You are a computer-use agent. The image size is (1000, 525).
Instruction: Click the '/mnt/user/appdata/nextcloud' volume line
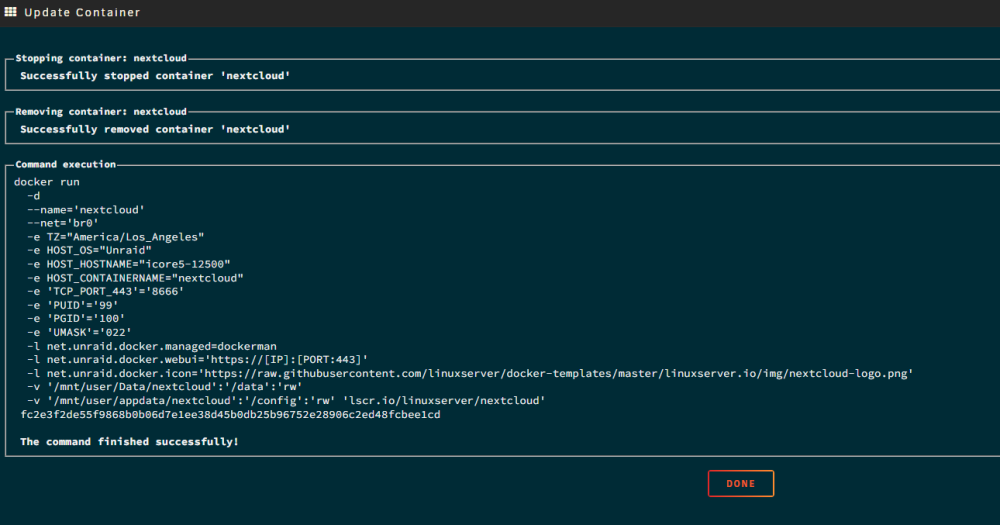286,401
